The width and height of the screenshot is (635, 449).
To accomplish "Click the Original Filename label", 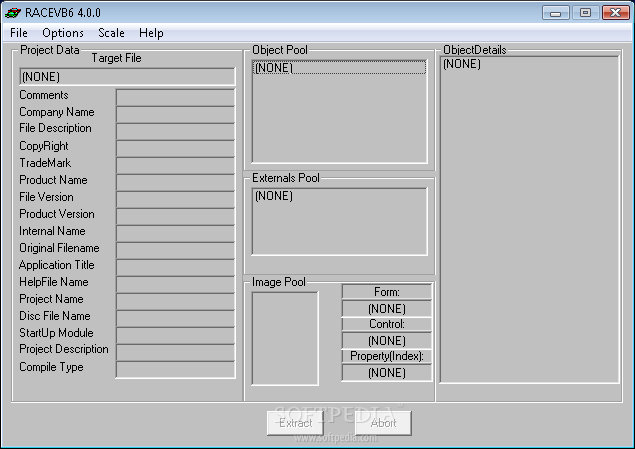I will click(59, 248).
